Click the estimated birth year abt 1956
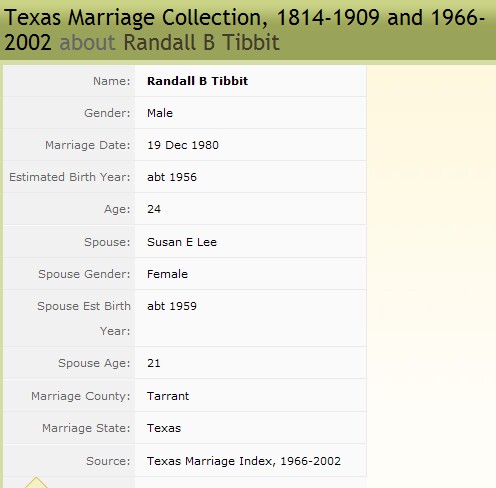Screen dimensions: 496x488 pos(172,177)
